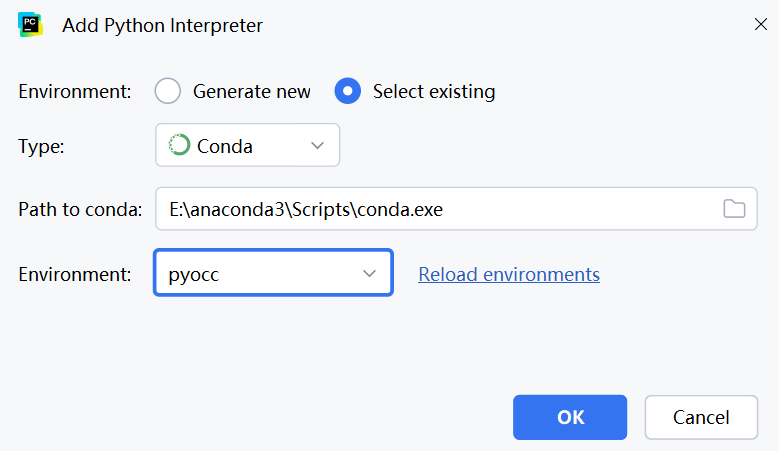Image resolution: width=779 pixels, height=451 pixels.
Task: Select the Generate new radio button
Action: coord(168,92)
